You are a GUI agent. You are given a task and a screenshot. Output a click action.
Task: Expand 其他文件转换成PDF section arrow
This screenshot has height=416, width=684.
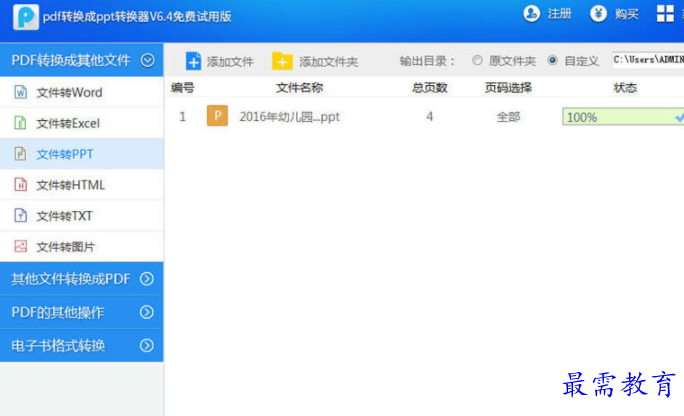pyautogui.click(x=147, y=279)
